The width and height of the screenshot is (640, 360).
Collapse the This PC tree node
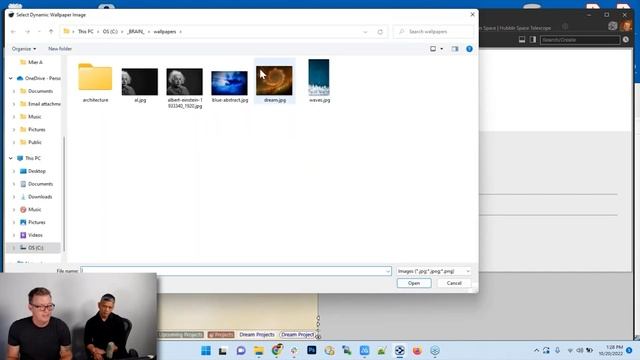click(11, 158)
